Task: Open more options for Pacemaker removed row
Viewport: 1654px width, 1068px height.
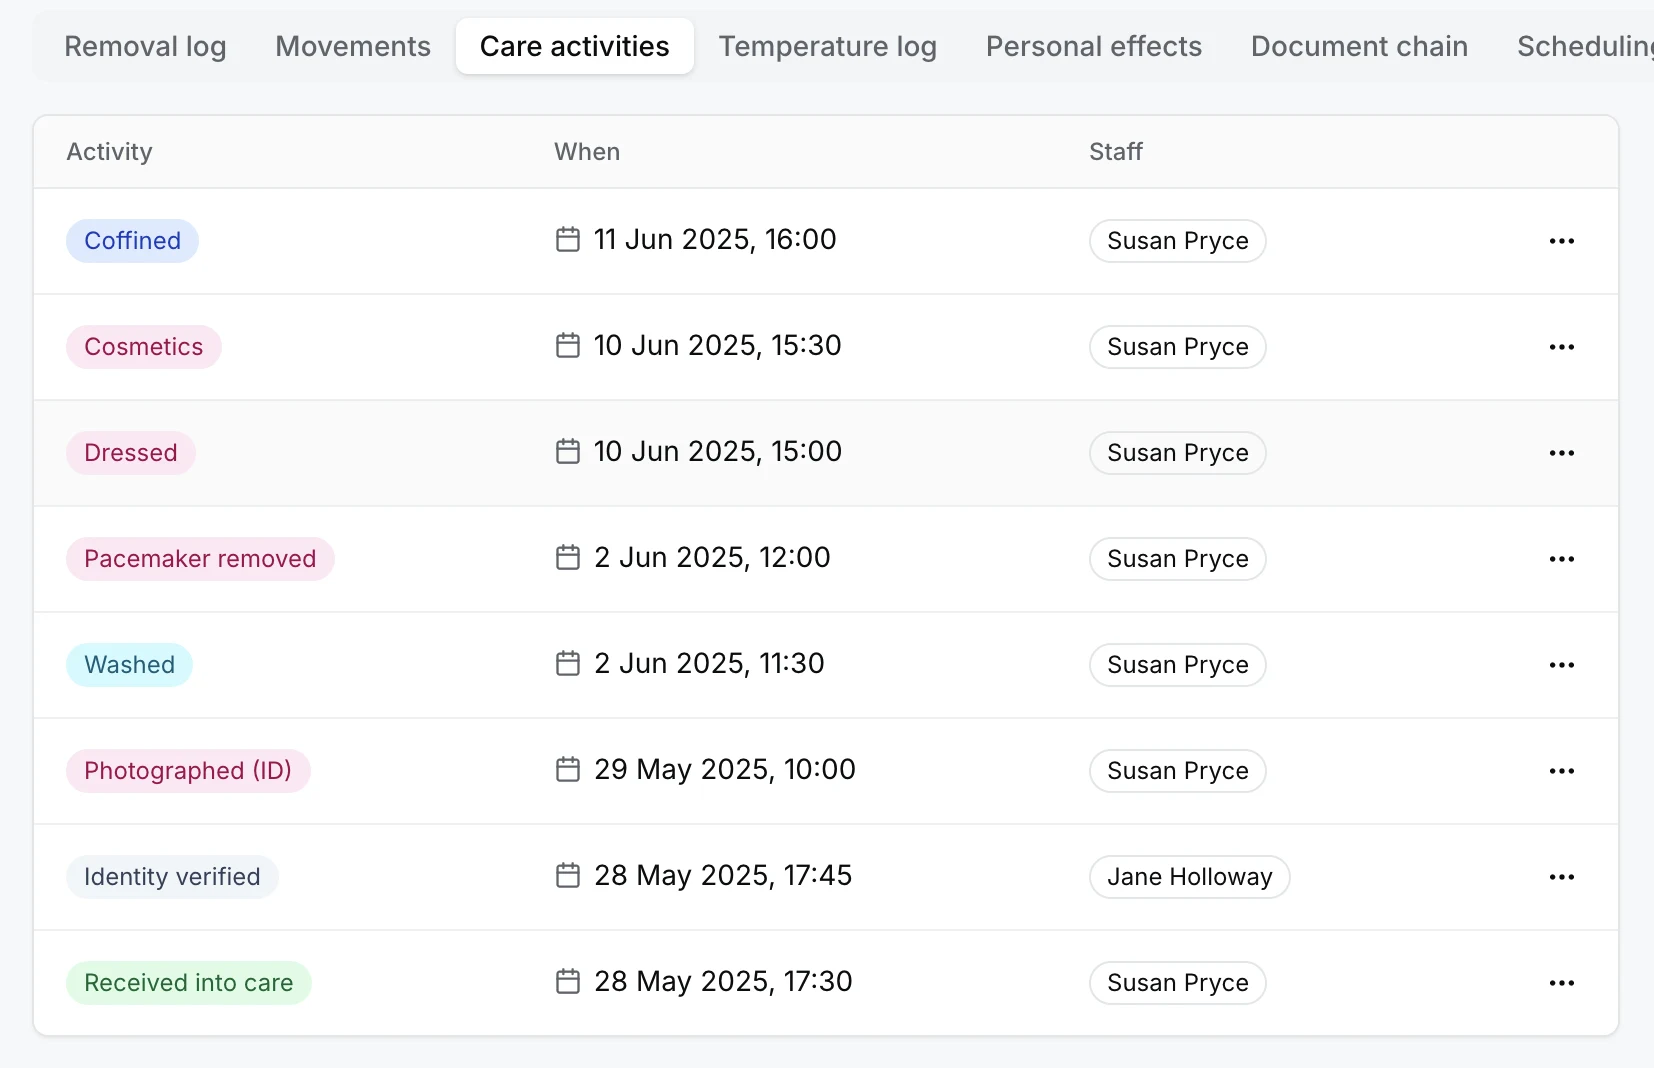Action: [x=1562, y=559]
